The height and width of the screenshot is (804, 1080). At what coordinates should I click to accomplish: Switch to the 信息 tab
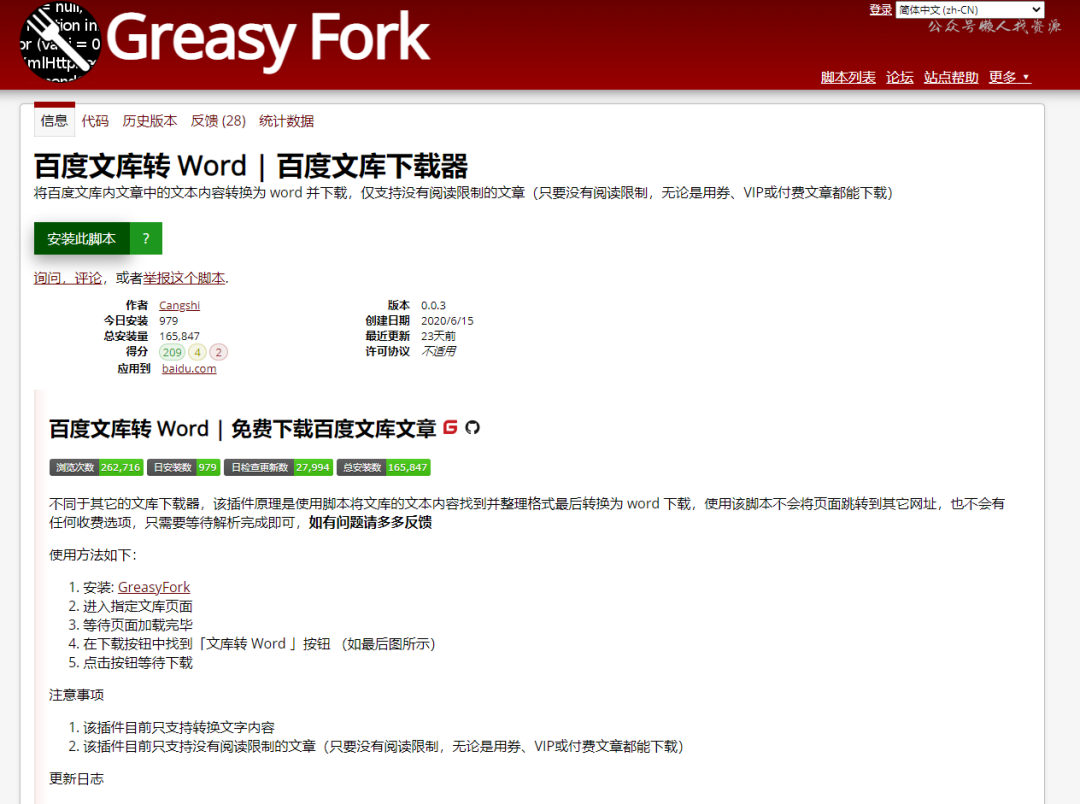click(54, 121)
